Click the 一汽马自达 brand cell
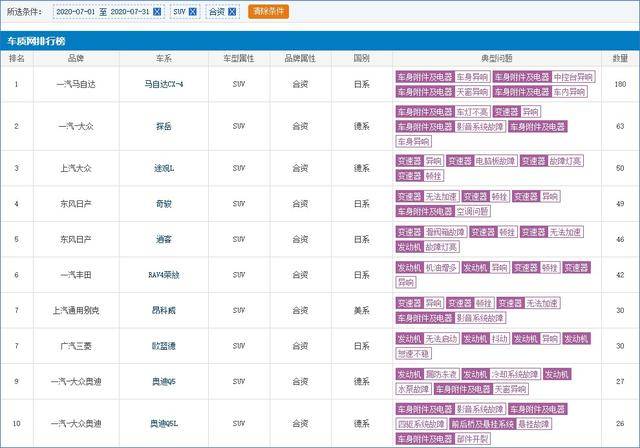Image resolution: width=640 pixels, height=448 pixels. (x=76, y=84)
